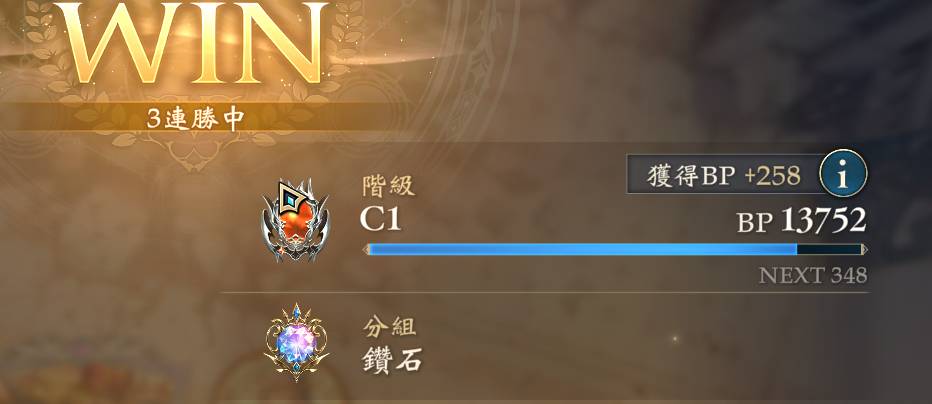This screenshot has height=404, width=932.
Task: Click the 階級 heading
Action: 388,187
